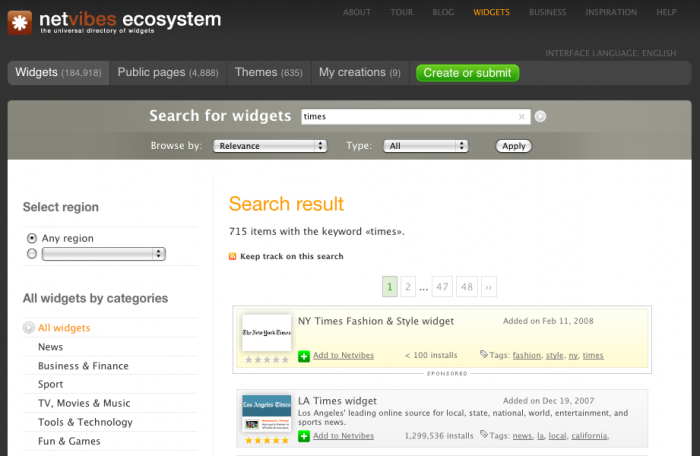Click the la tag link
Viewport: 700px width, 456px height.
540,436
